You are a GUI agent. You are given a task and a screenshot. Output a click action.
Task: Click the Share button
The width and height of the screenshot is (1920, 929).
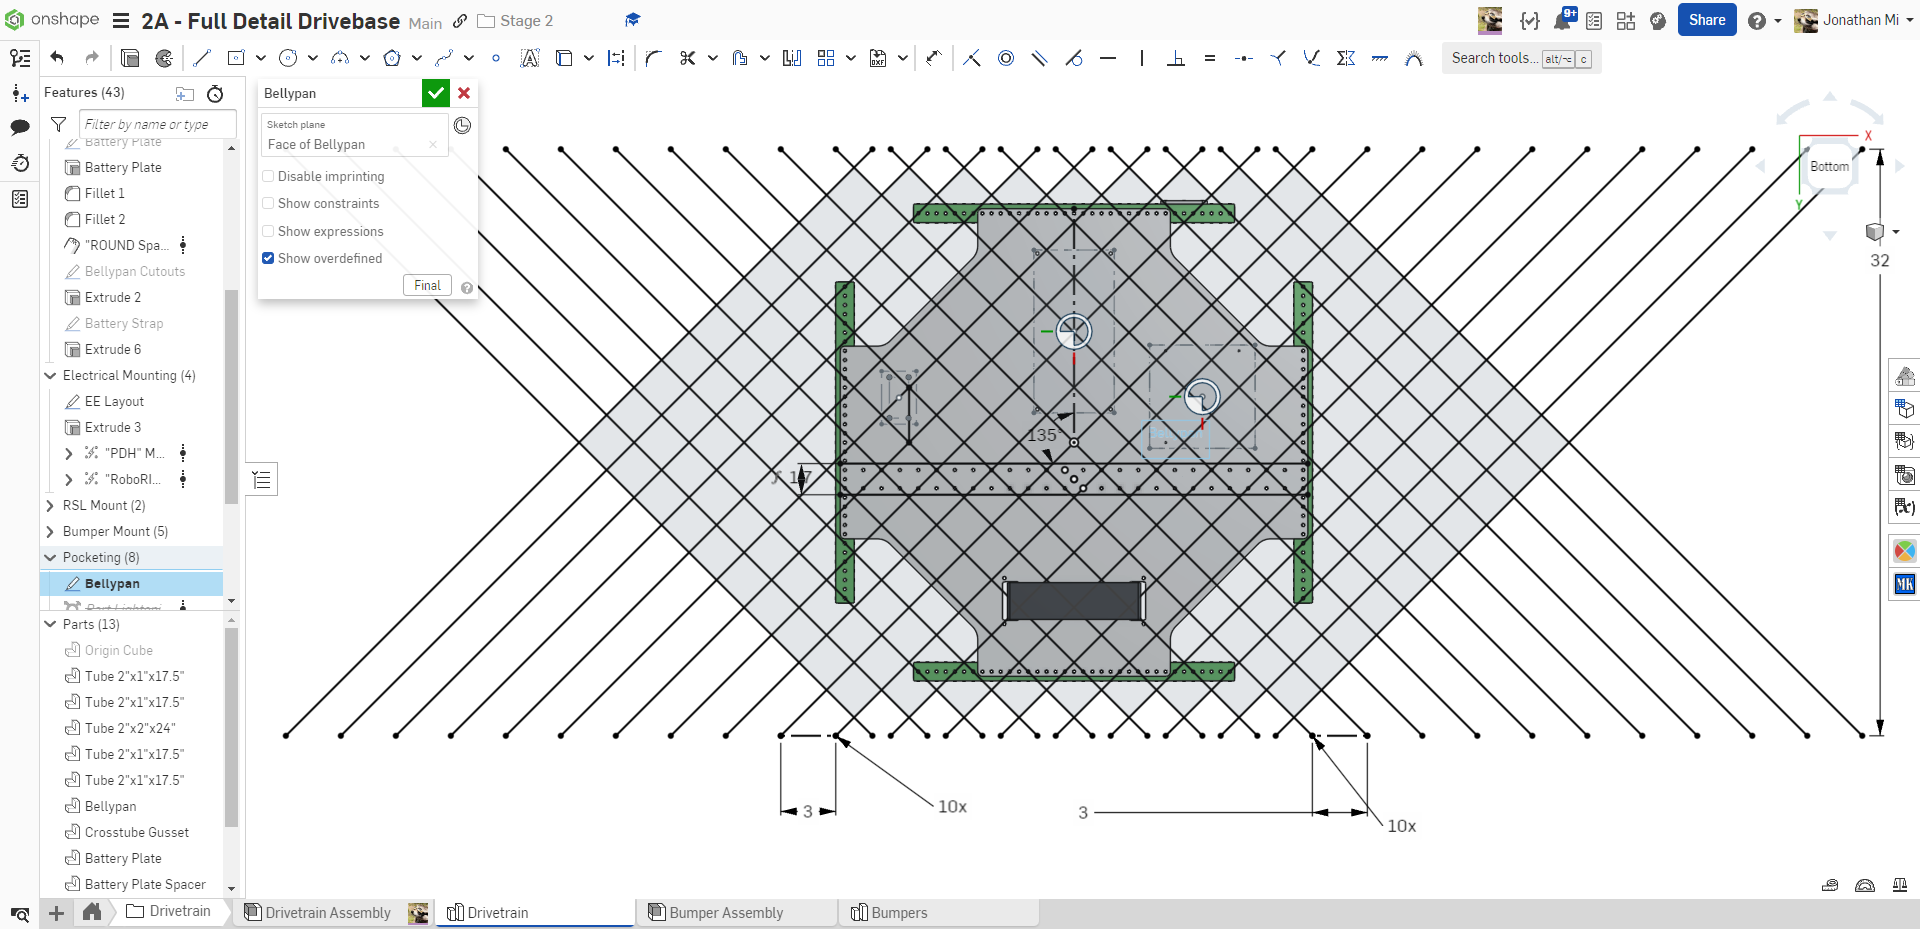click(x=1706, y=20)
